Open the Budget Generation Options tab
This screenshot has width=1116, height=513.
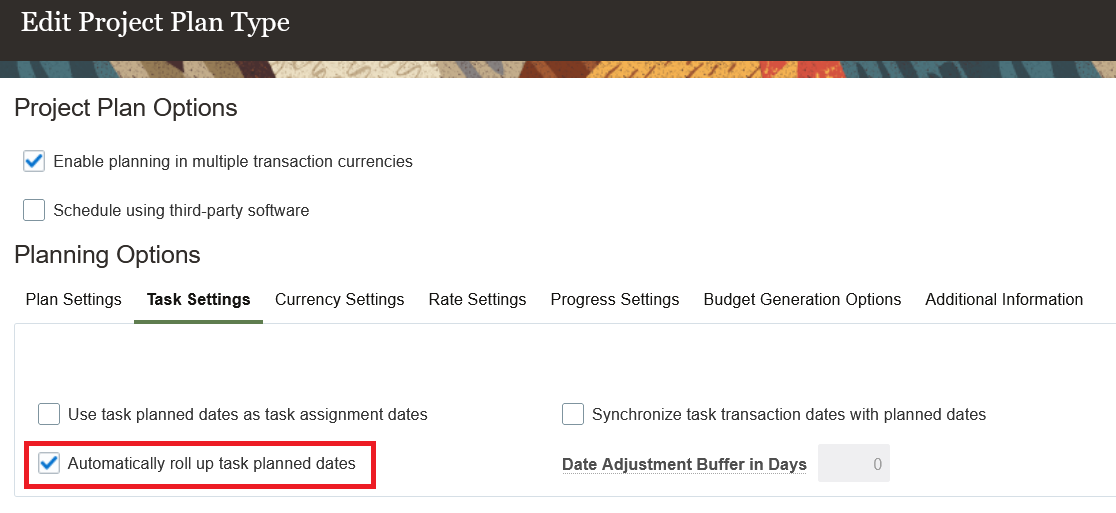[x=802, y=300]
